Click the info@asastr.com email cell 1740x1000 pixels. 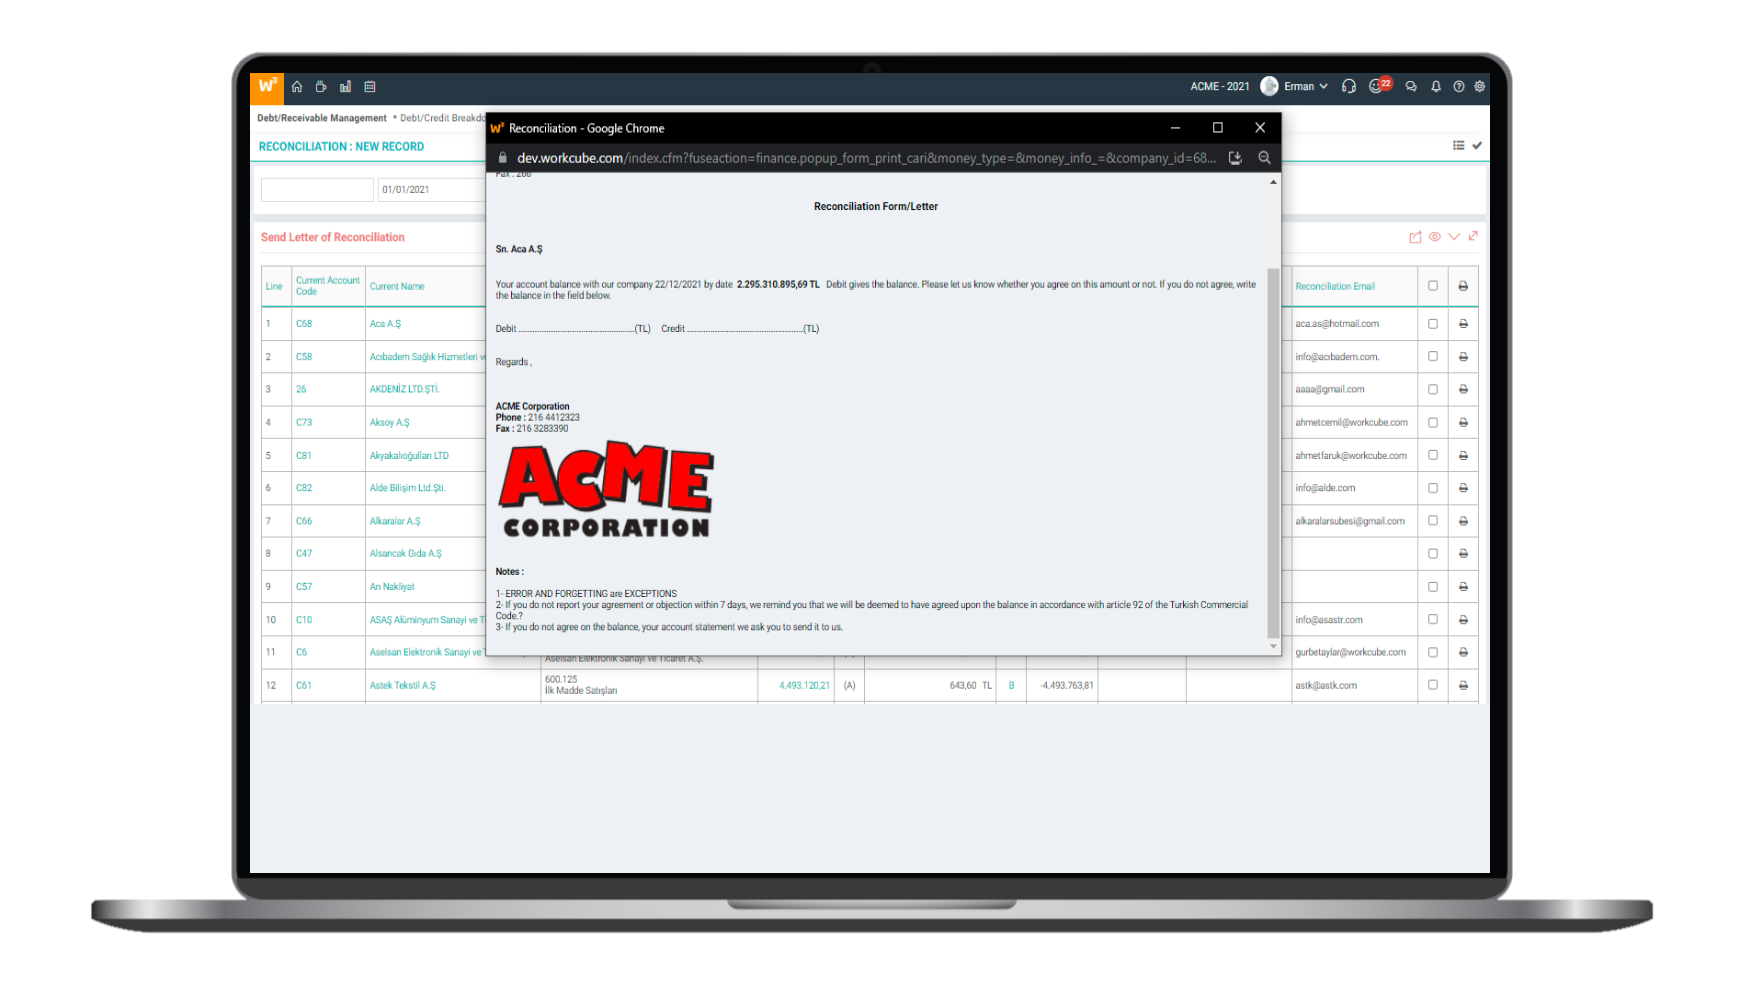[1329, 620]
